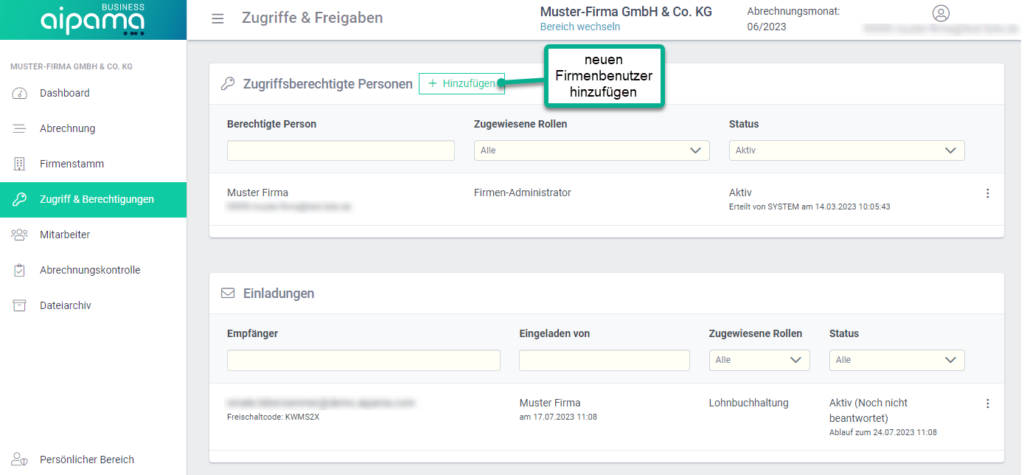Click the Dateiarchiv archive box icon
1024x475 pixels.
click(19, 305)
